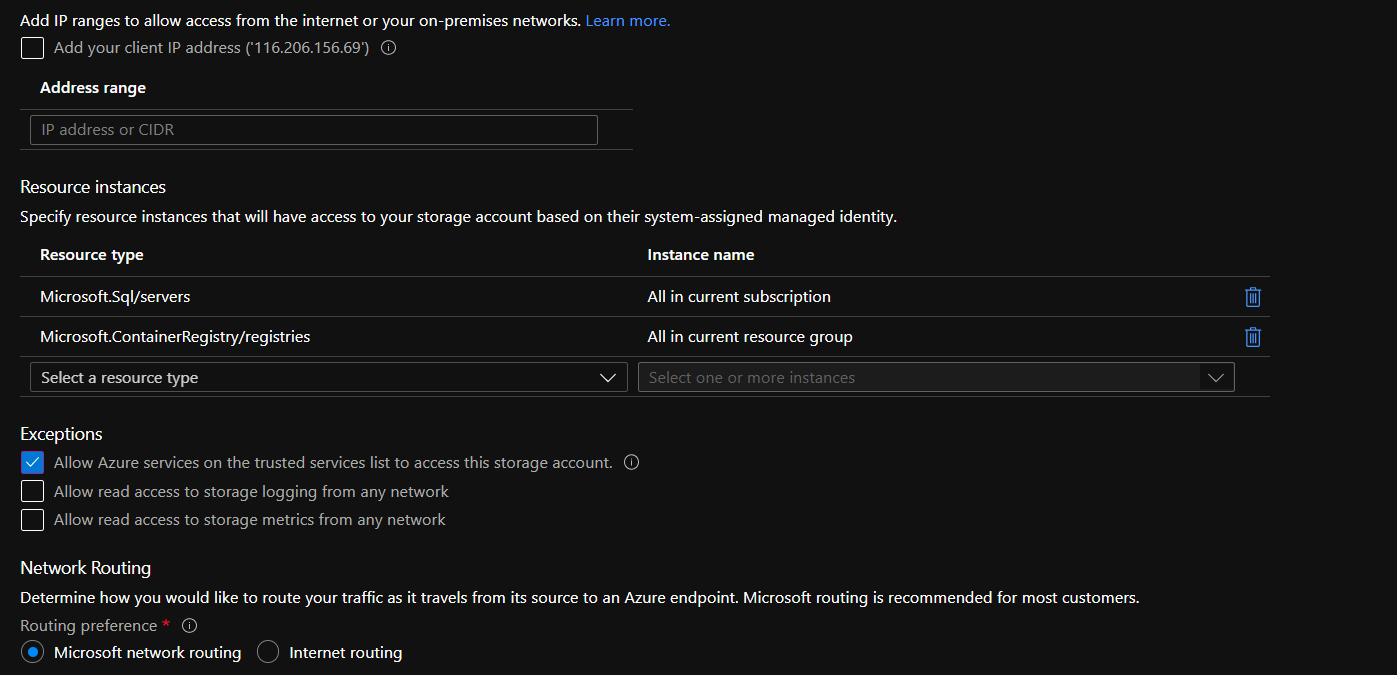Viewport: 1397px width, 675px height.
Task: Click the Microsoft.Sql/servers resource type cell
Action: pyautogui.click(x=115, y=297)
